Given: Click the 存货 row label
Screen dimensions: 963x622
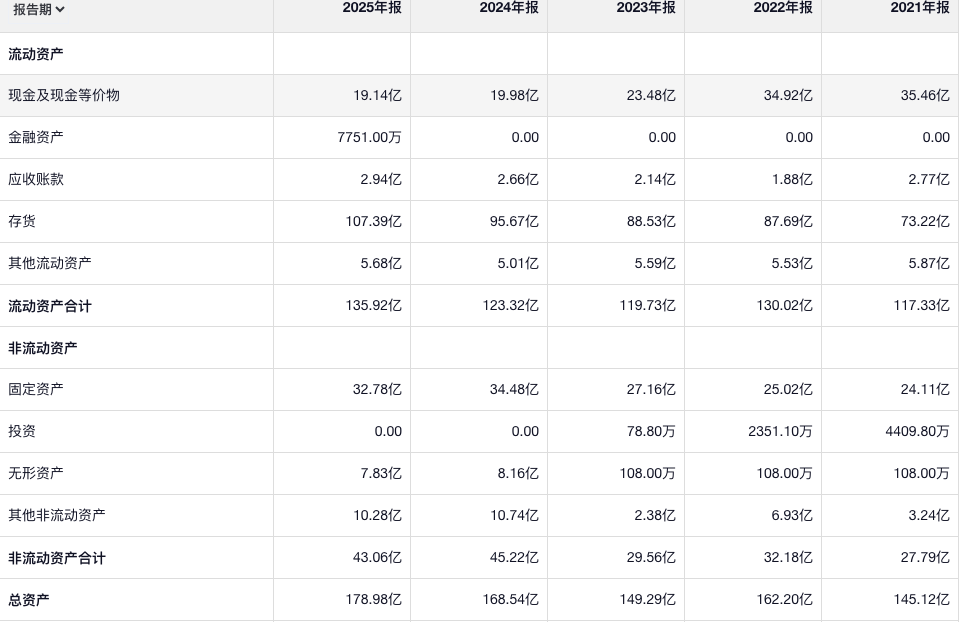Looking at the screenshot, I should tap(22, 221).
